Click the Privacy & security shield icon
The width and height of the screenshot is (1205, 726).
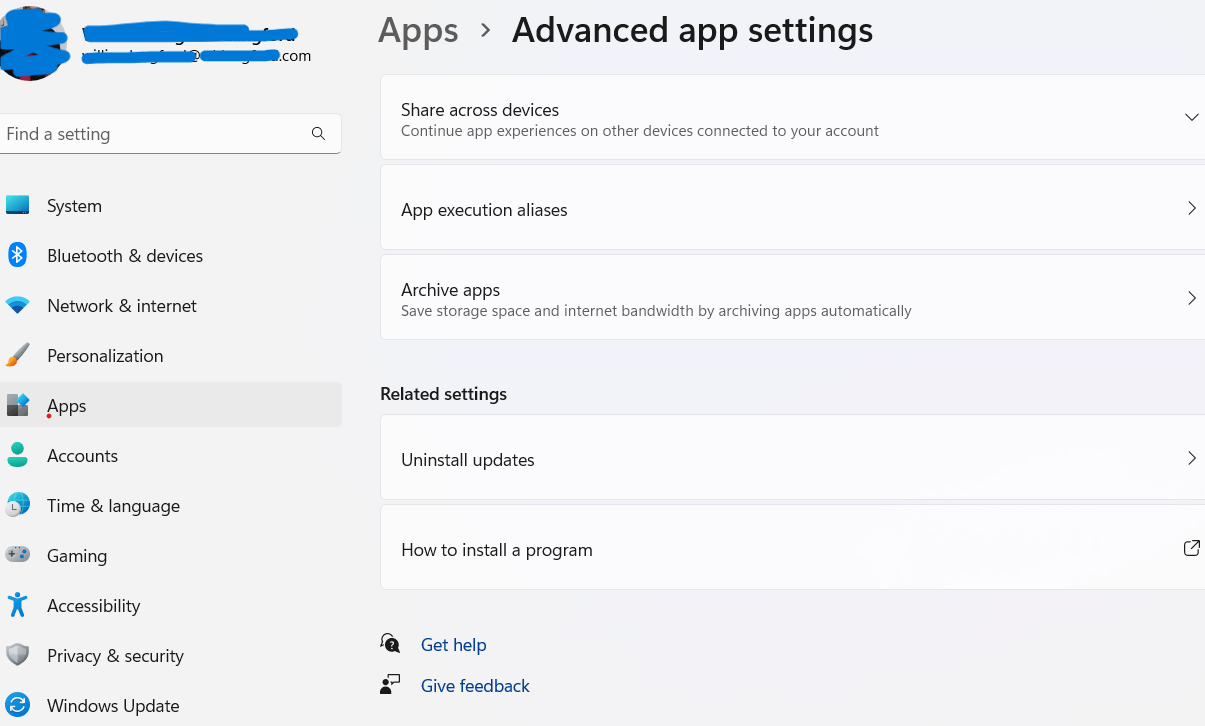coord(17,655)
